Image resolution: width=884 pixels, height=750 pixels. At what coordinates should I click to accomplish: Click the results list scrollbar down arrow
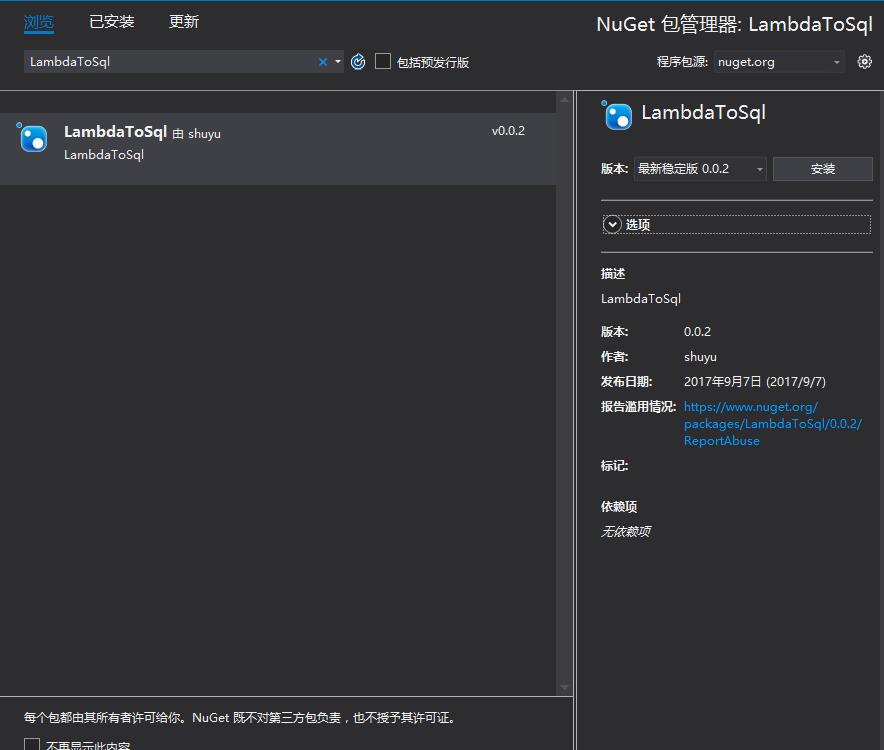tap(564, 687)
